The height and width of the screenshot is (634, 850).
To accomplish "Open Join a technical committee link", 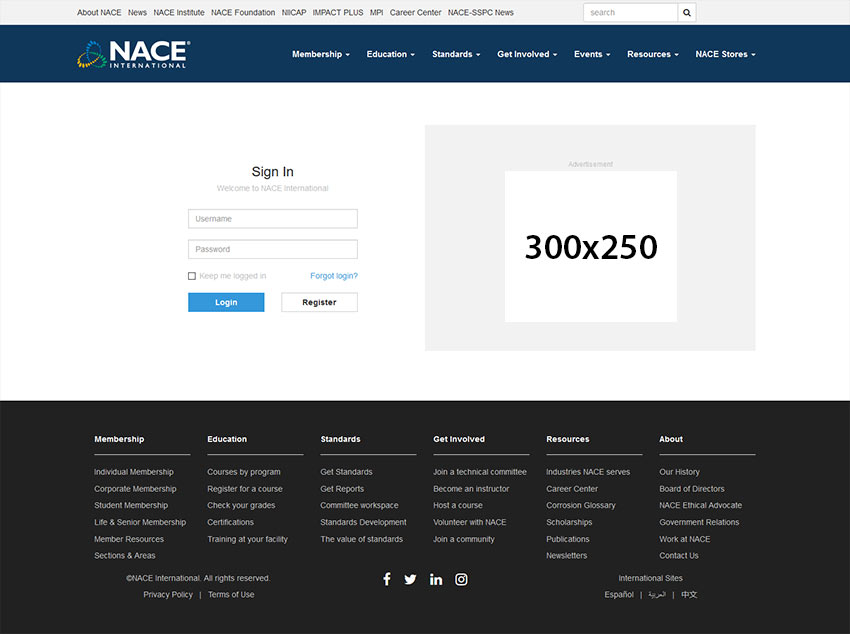I will [479, 472].
